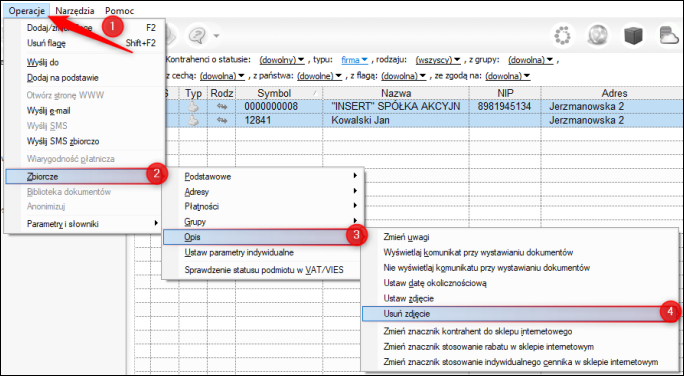Click the type icon in INSERT row
Viewport: 684px width, 376px height.
pyautogui.click(x=193, y=106)
